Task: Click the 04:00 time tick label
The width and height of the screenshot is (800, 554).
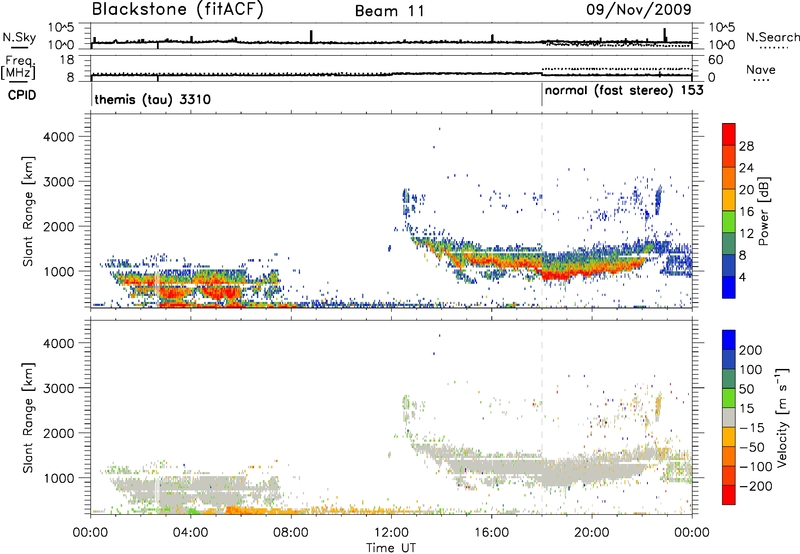Action: pos(190,533)
